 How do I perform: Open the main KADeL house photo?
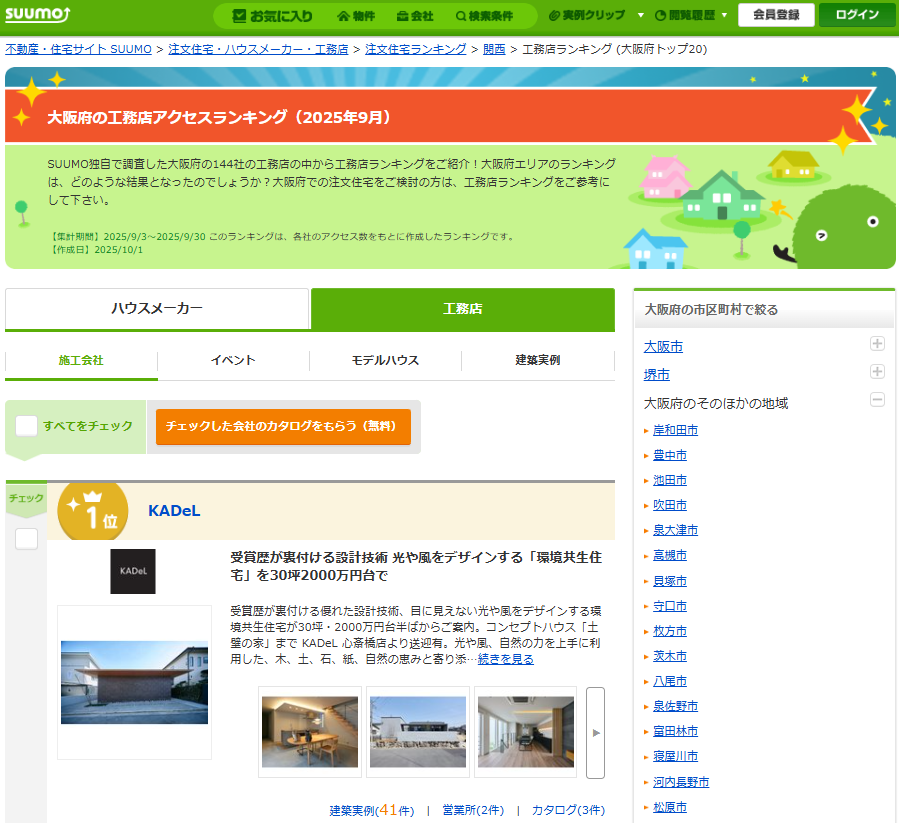[x=134, y=682]
